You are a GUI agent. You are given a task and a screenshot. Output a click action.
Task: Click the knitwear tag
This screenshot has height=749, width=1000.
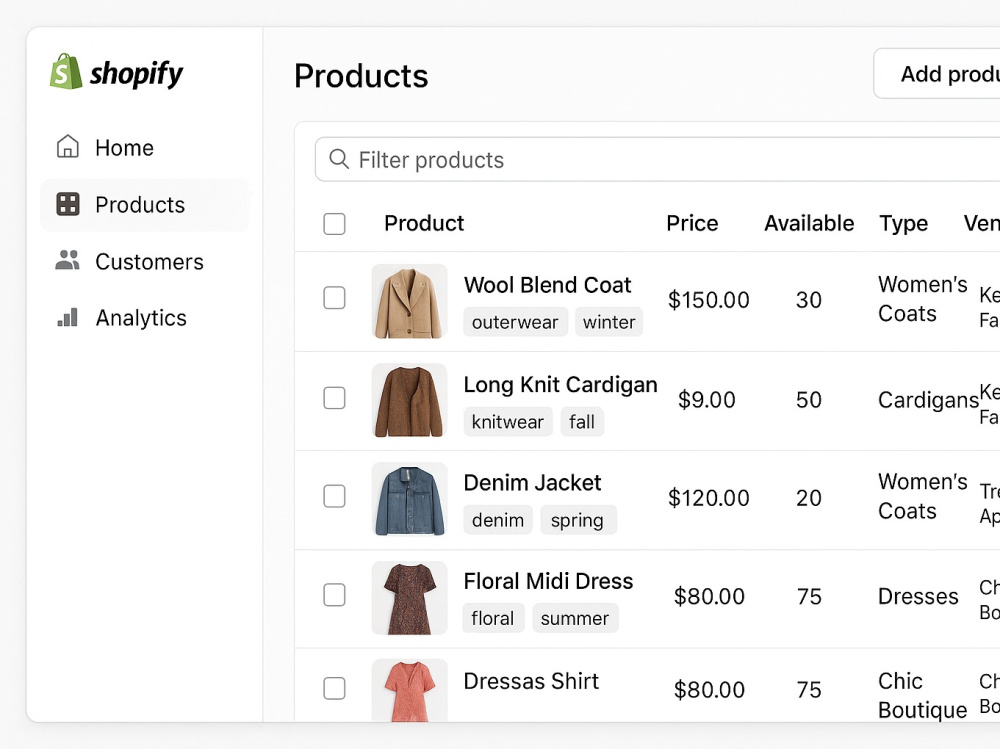coord(508,422)
